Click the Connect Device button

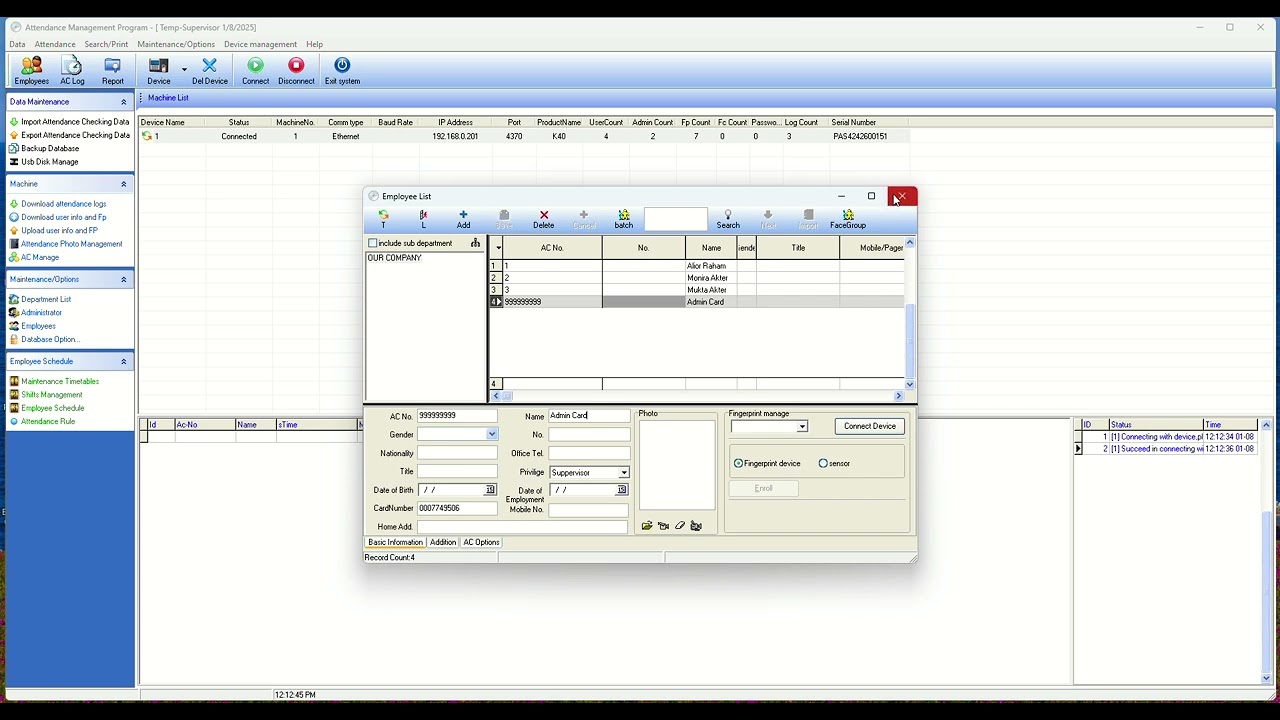(x=870, y=426)
